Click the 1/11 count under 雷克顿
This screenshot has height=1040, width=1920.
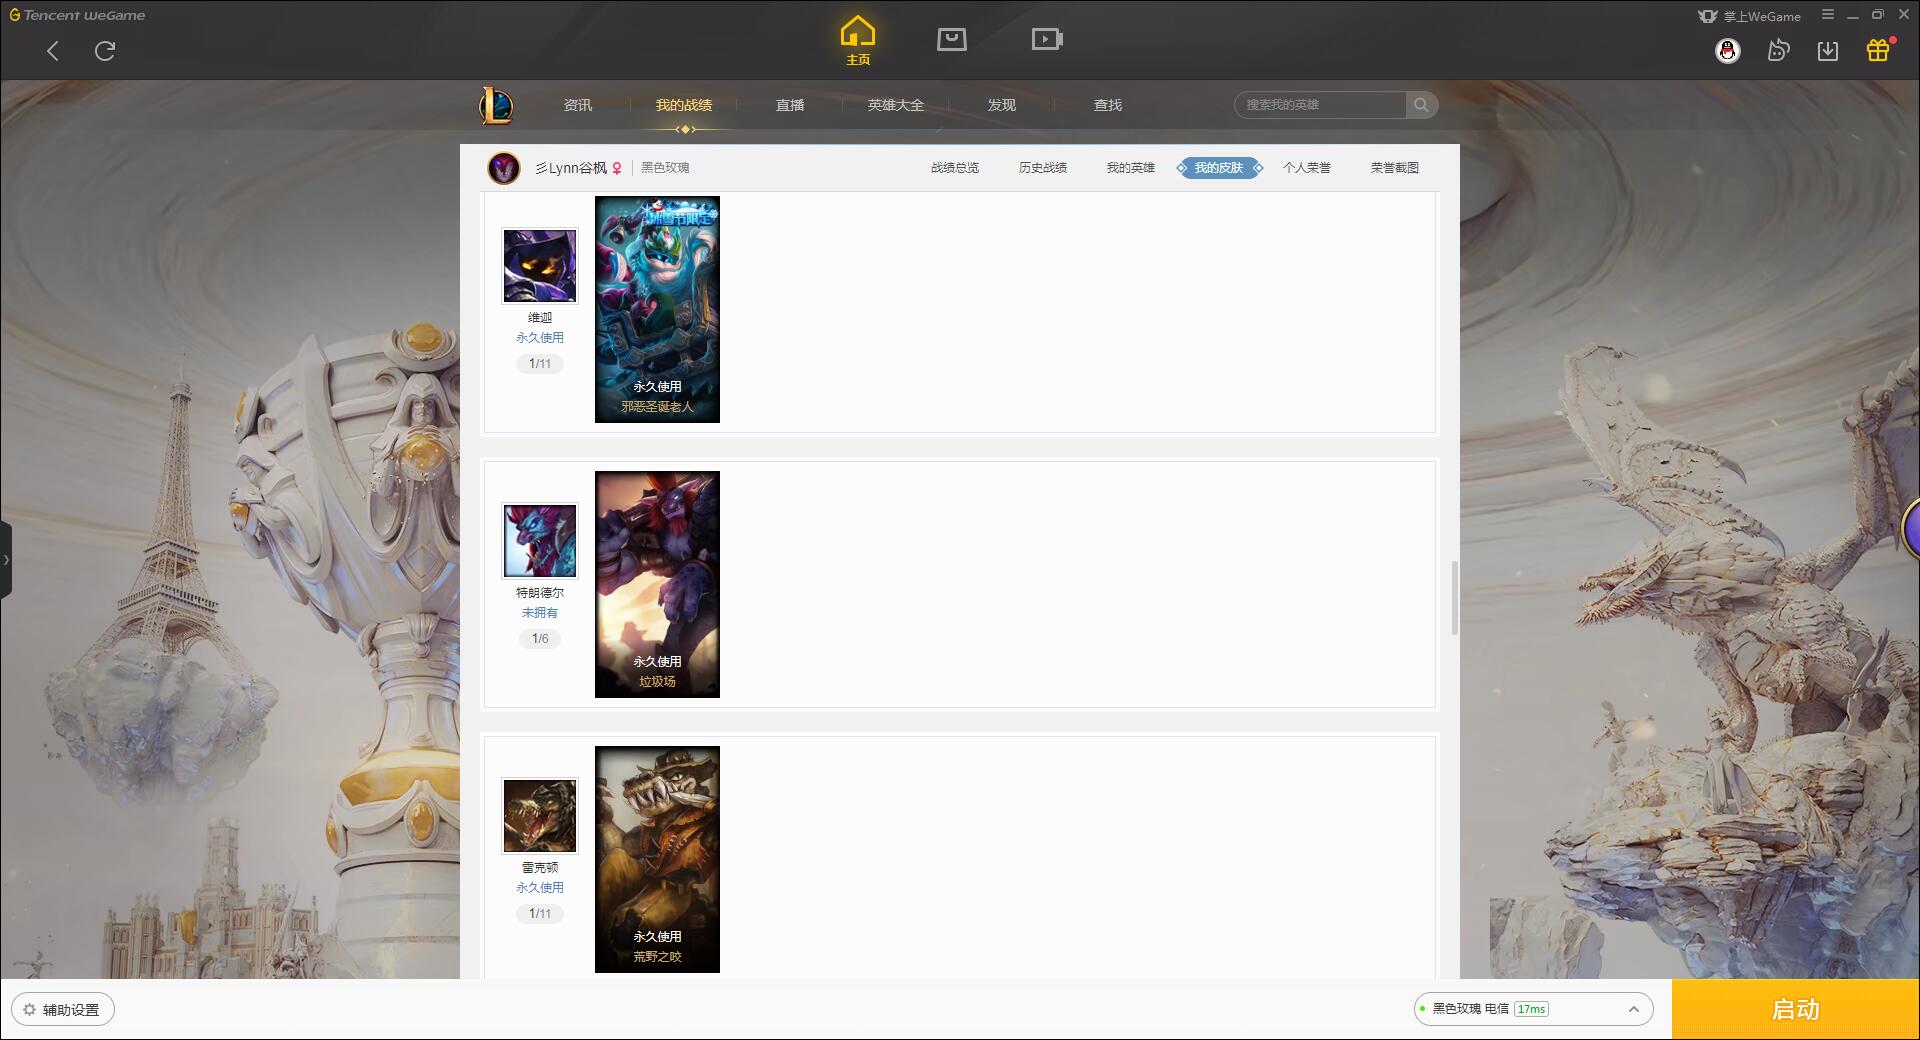click(540, 914)
